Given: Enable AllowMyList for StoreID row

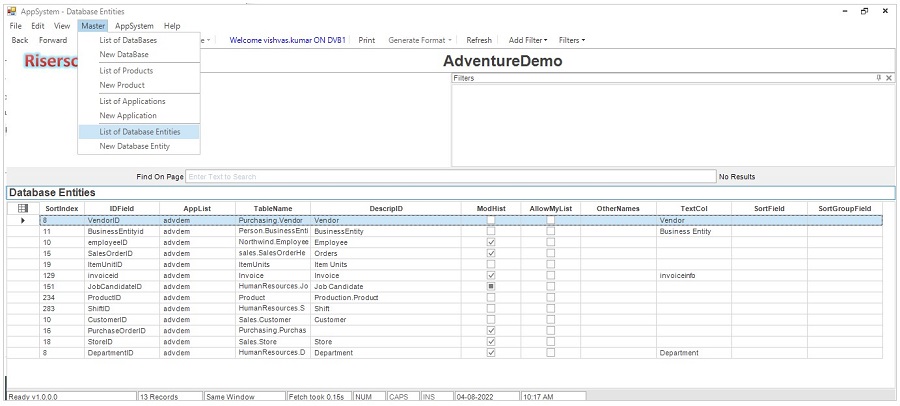Looking at the screenshot, I should 550,342.
